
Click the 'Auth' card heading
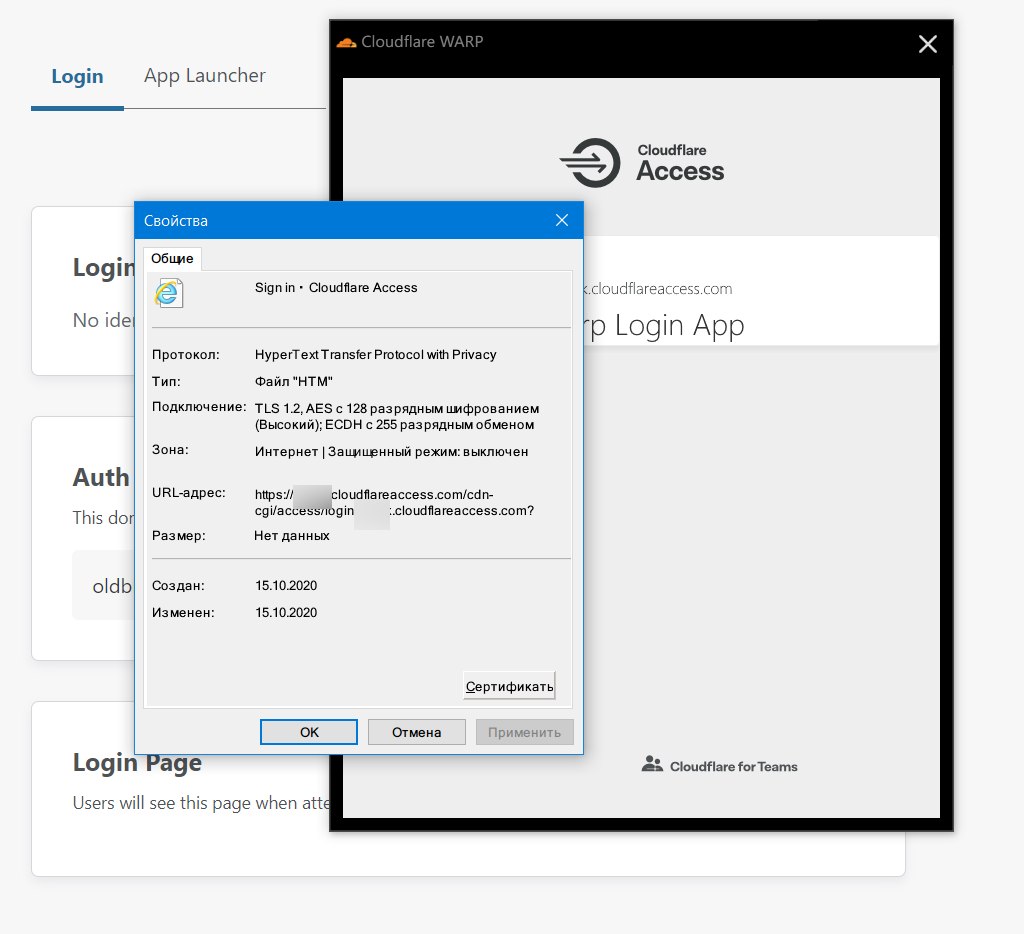101,477
